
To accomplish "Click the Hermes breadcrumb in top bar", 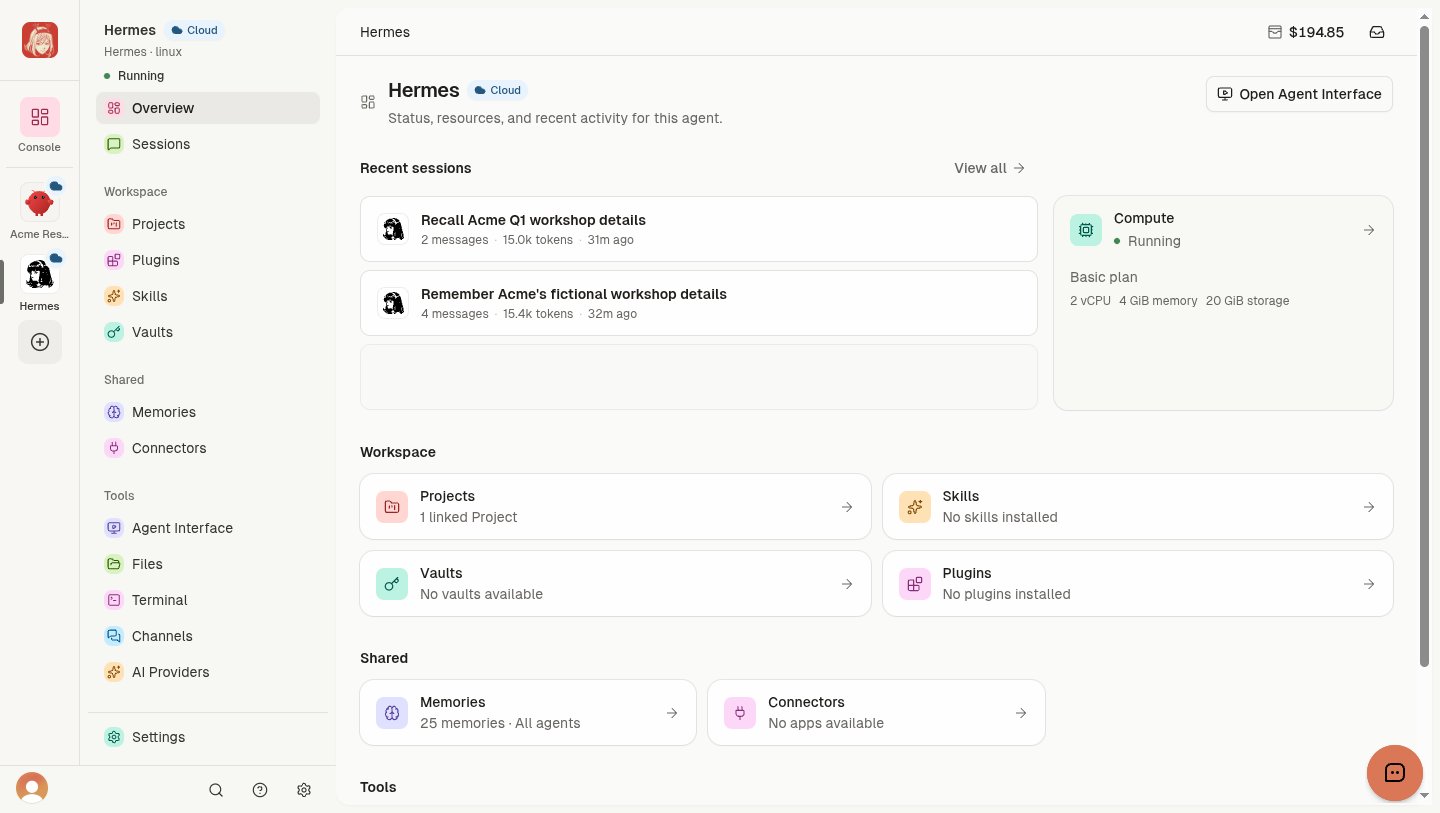I will click(385, 32).
